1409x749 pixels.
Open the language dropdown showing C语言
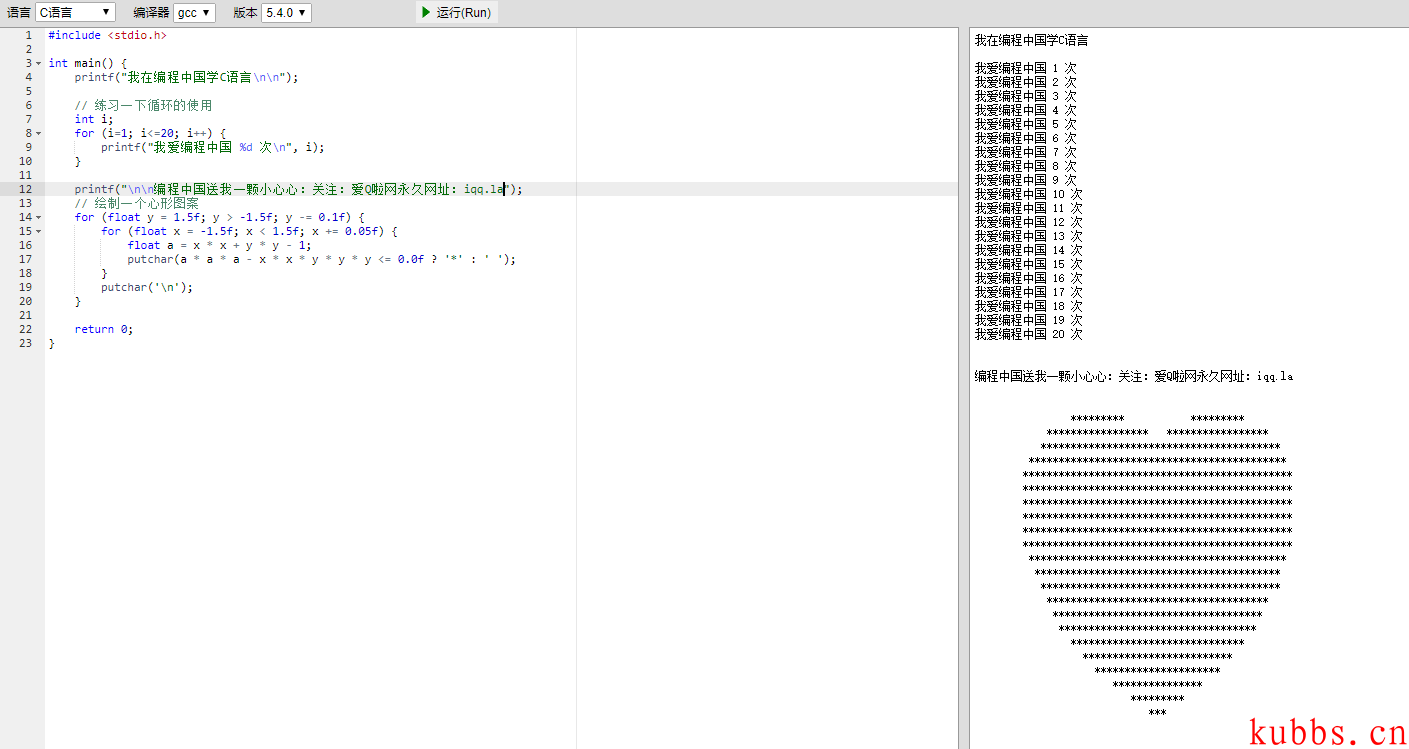(75, 13)
